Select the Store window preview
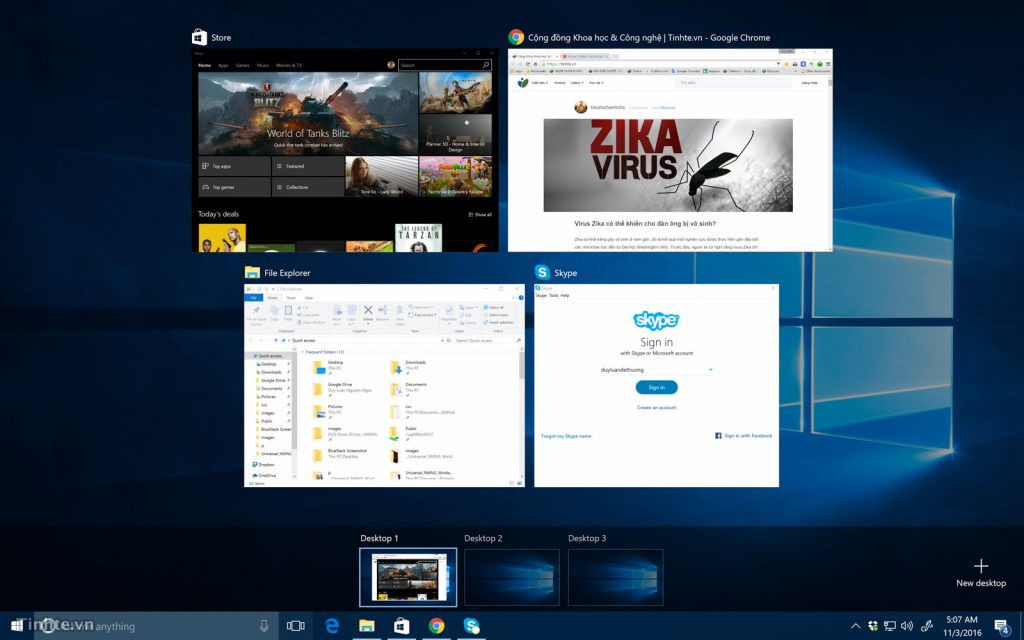The height and width of the screenshot is (640, 1024). 345,150
